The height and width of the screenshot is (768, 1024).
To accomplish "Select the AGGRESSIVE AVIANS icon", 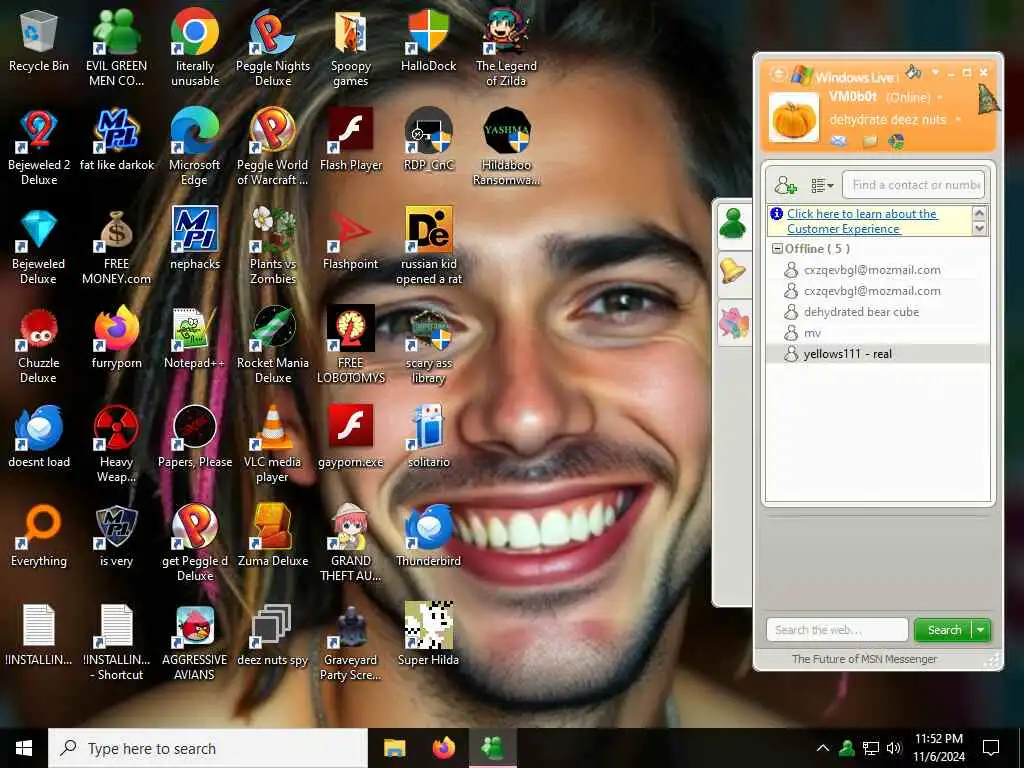I will click(x=195, y=643).
